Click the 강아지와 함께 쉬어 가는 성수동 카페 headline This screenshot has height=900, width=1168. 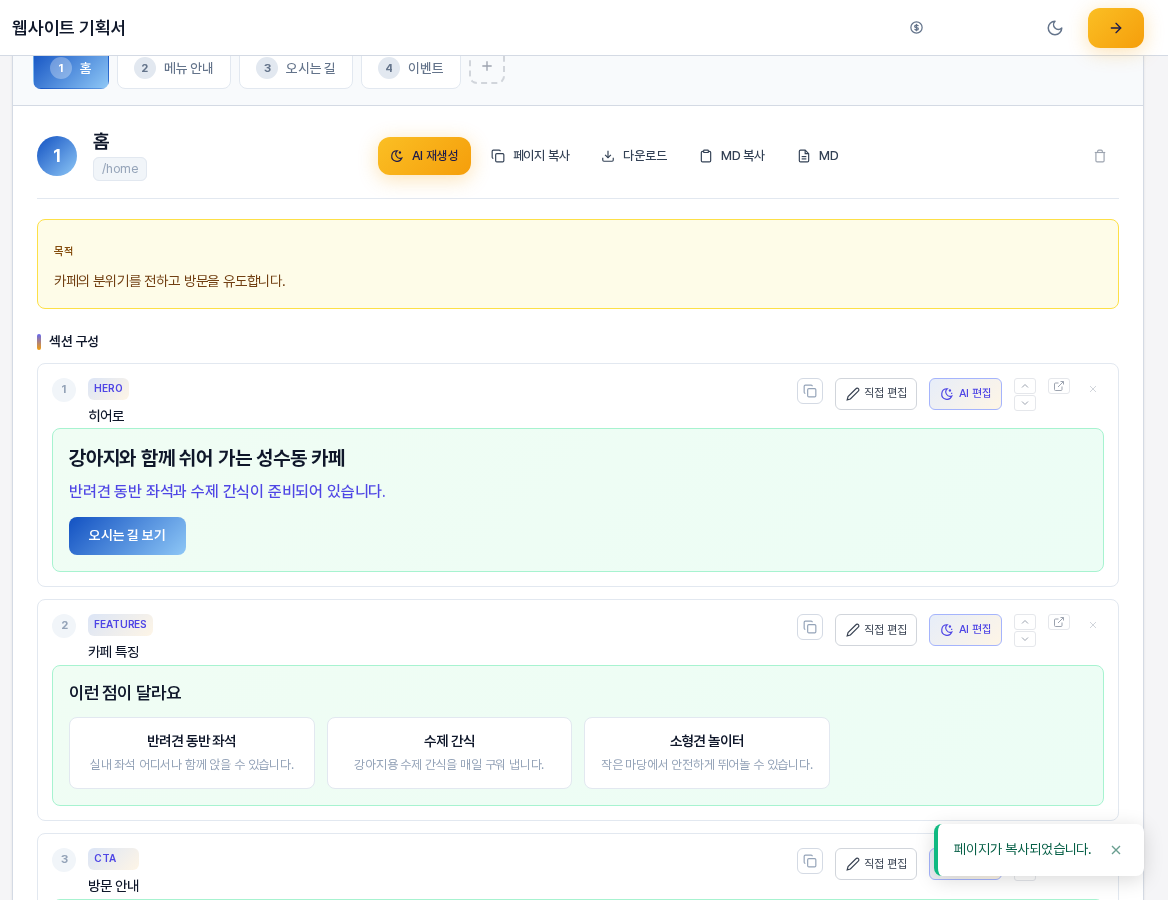(x=206, y=457)
